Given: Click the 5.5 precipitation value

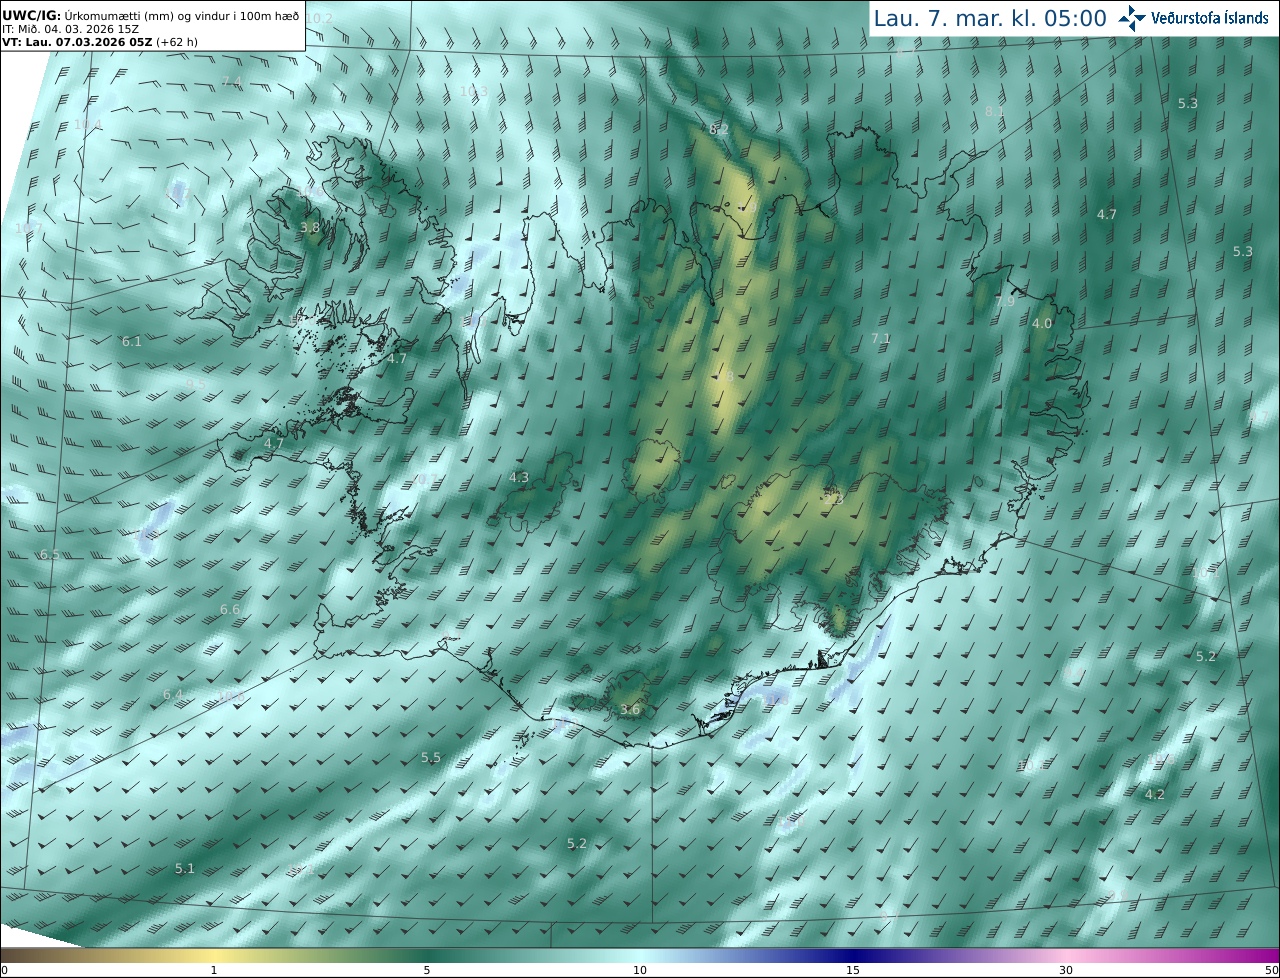Looking at the screenshot, I should point(431,758).
